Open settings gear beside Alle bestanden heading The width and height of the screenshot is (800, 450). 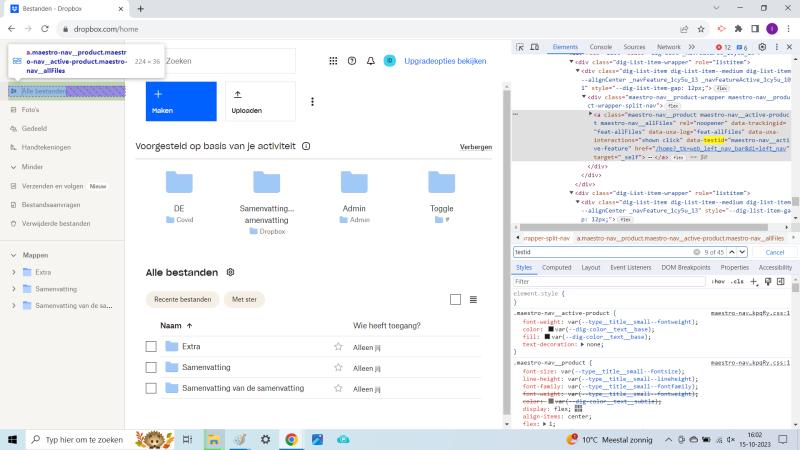pyautogui.click(x=231, y=272)
